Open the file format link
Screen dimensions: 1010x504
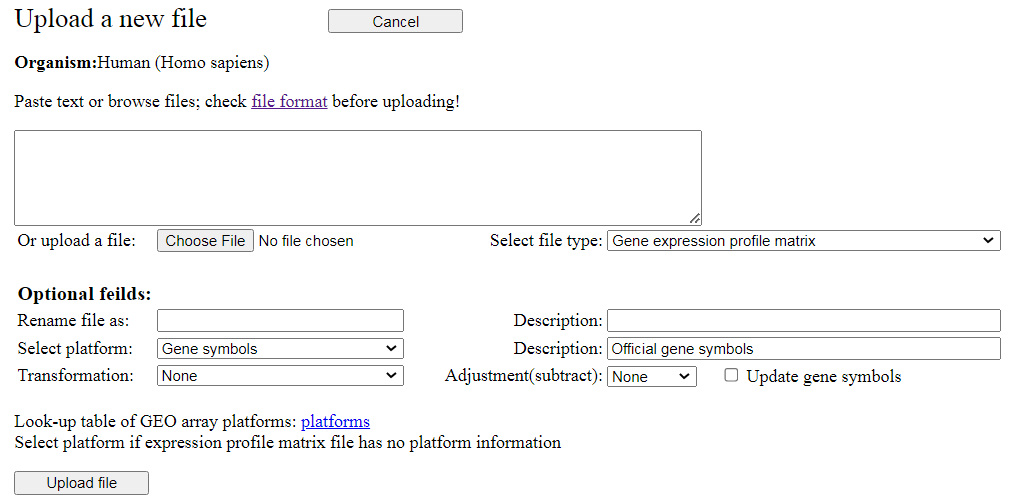pyautogui.click(x=289, y=101)
